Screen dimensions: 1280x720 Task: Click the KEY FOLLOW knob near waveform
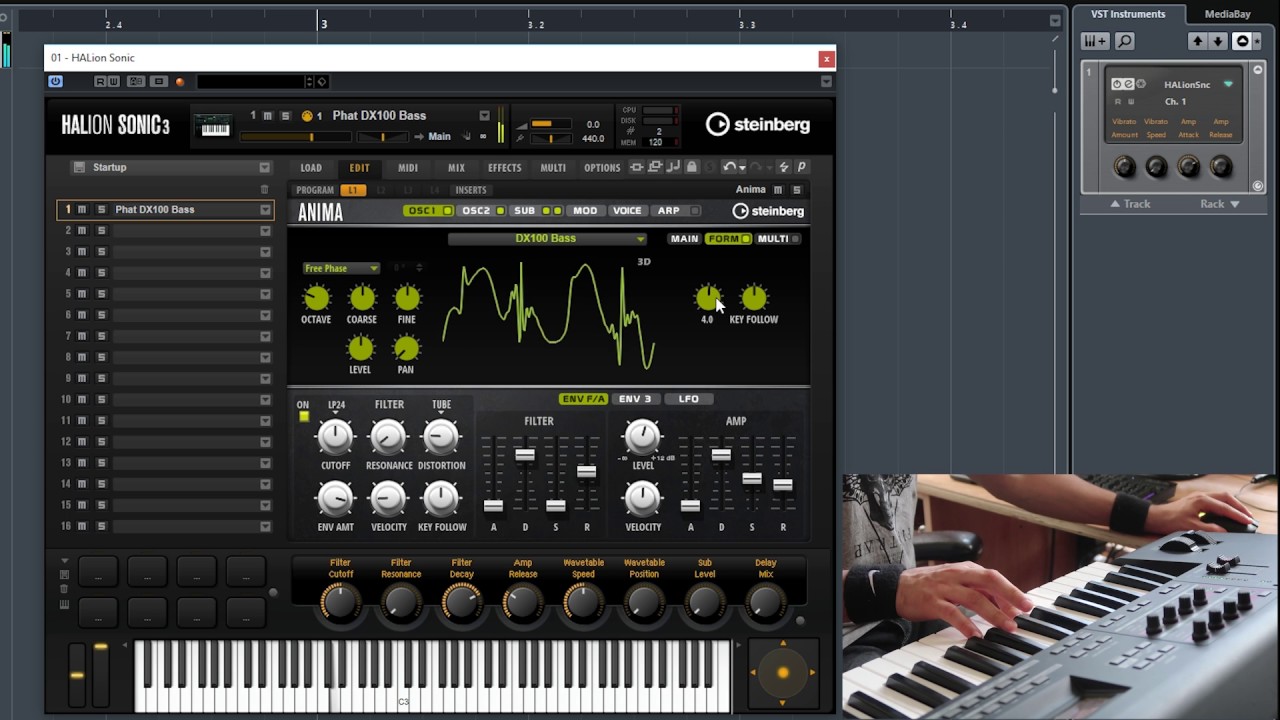(x=754, y=298)
